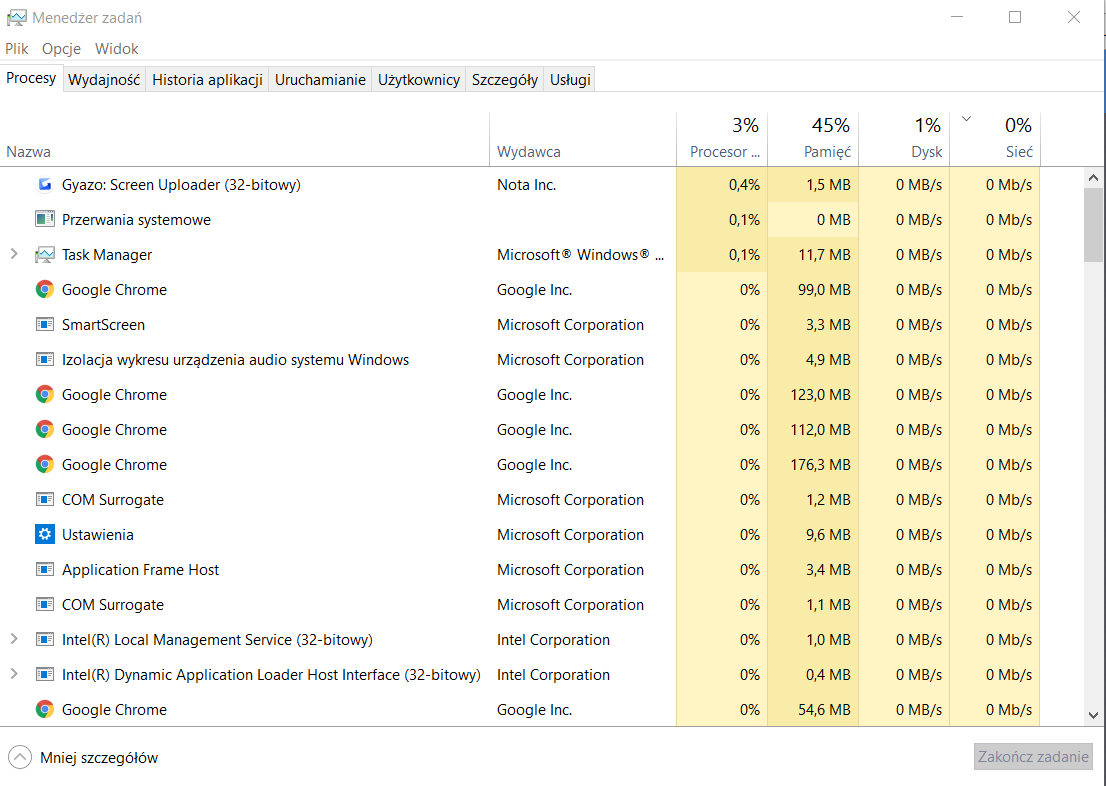This screenshot has height=786, width=1106.
Task: Click the "Intel(R) Local Management Service (32-bitowy)" name
Action: point(217,640)
